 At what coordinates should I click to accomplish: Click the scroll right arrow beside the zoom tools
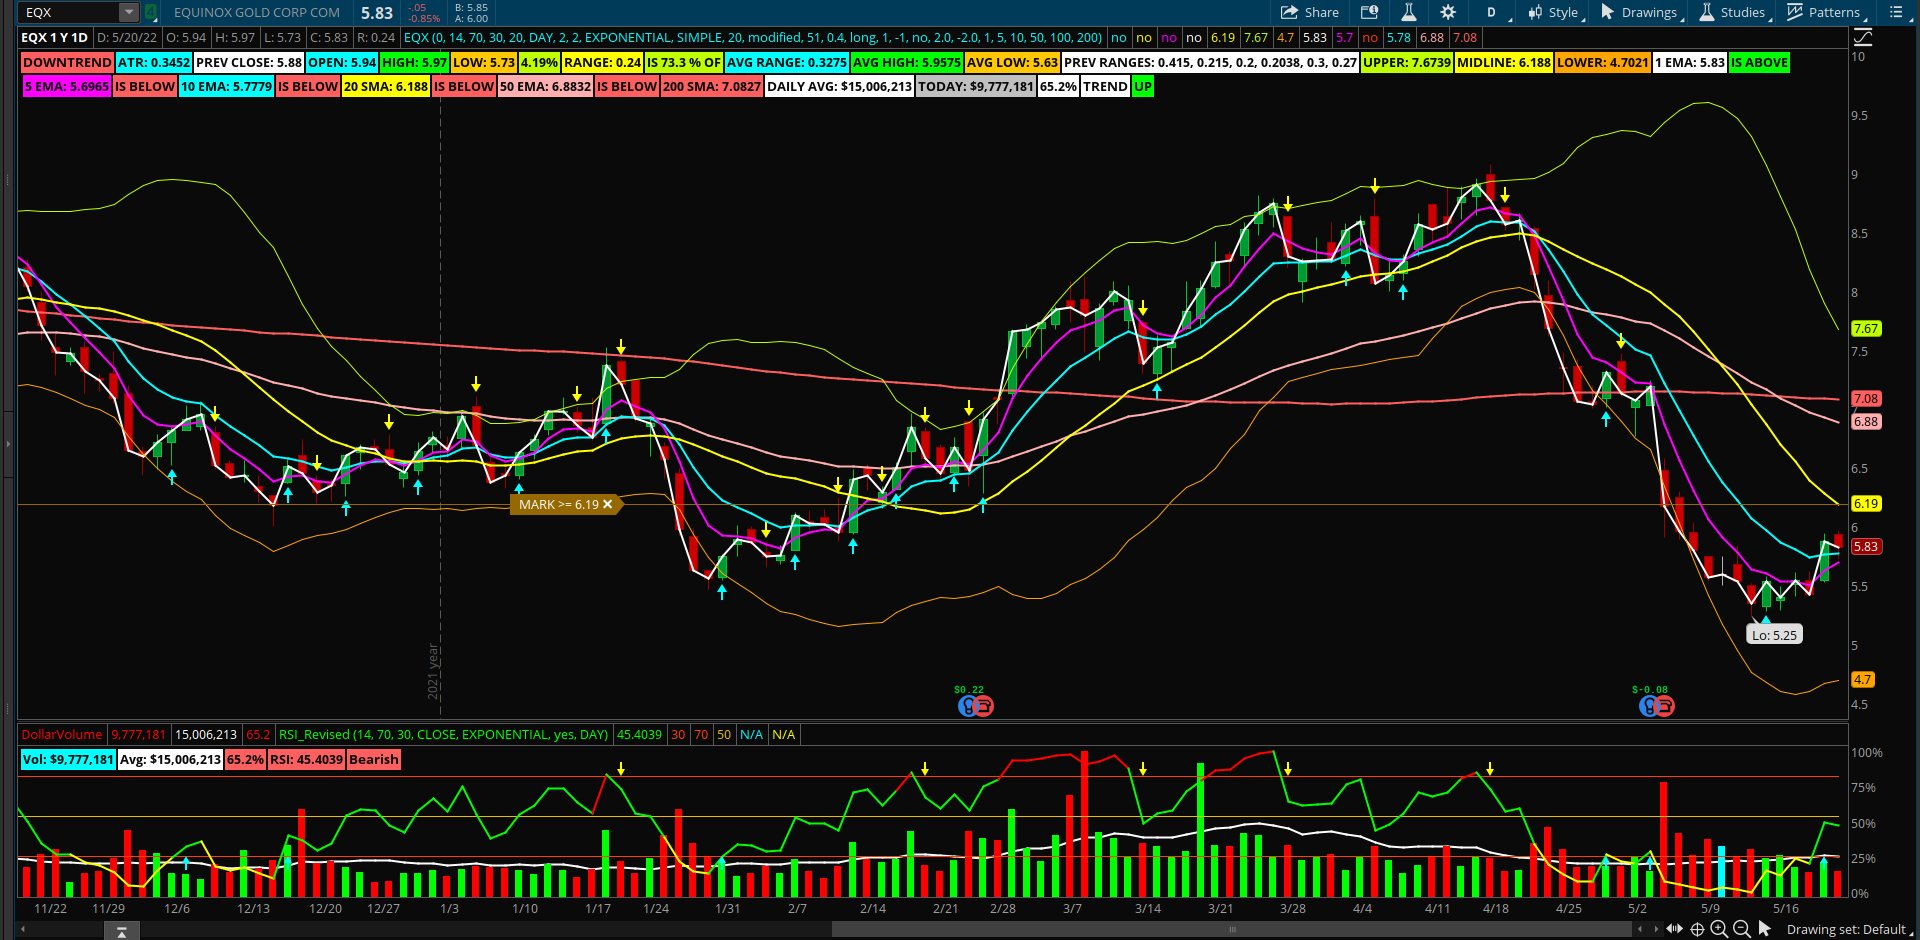(1656, 929)
